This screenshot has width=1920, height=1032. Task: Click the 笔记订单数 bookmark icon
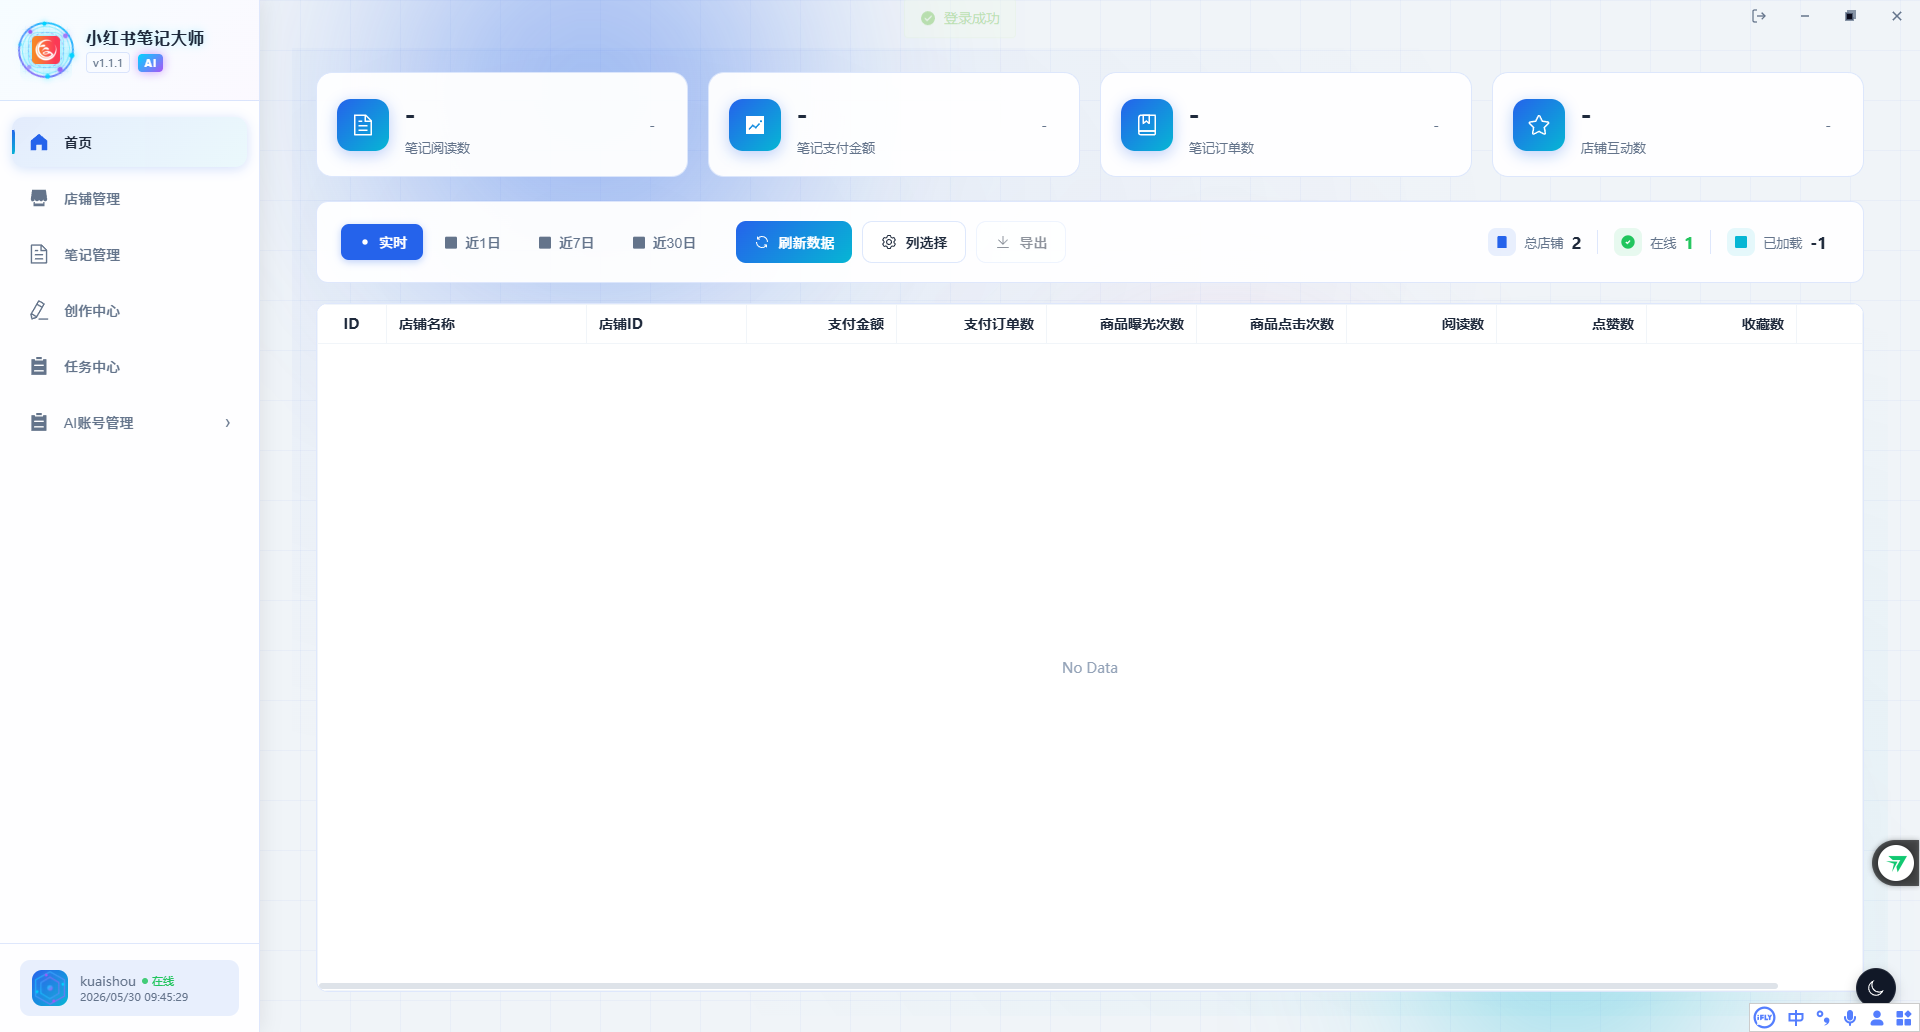1147,125
